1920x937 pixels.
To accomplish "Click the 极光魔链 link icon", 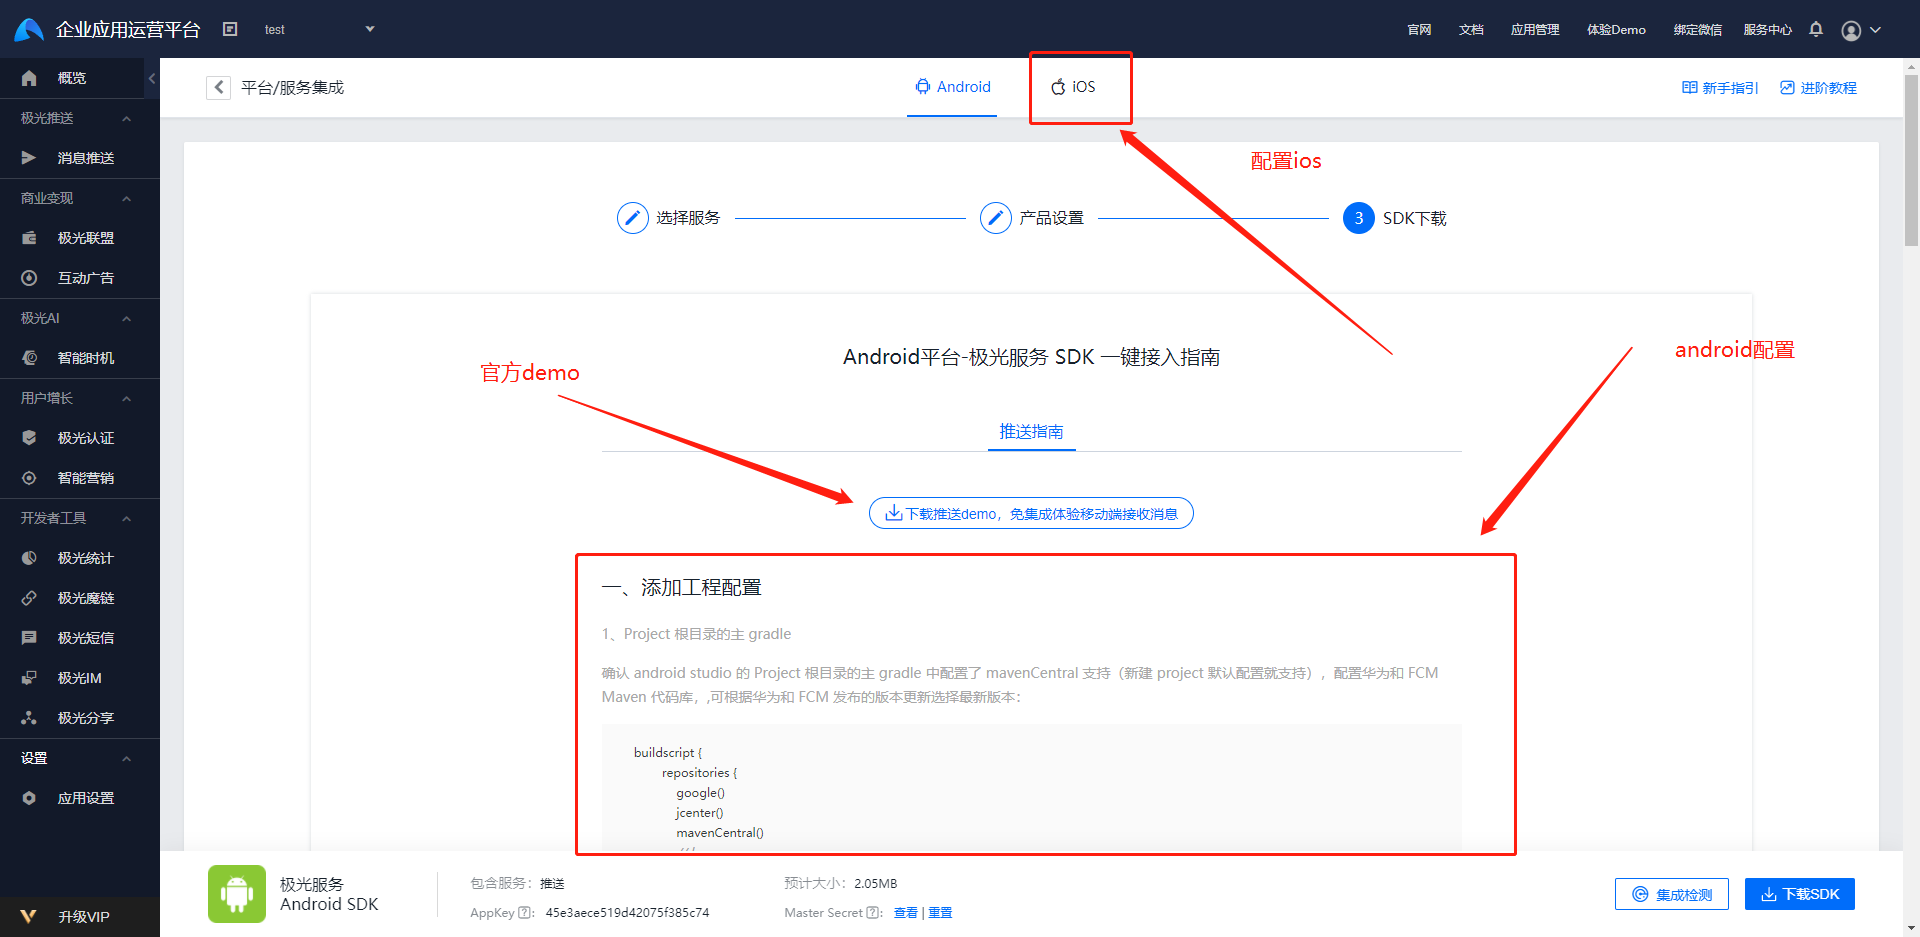I will pyautogui.click(x=29, y=598).
